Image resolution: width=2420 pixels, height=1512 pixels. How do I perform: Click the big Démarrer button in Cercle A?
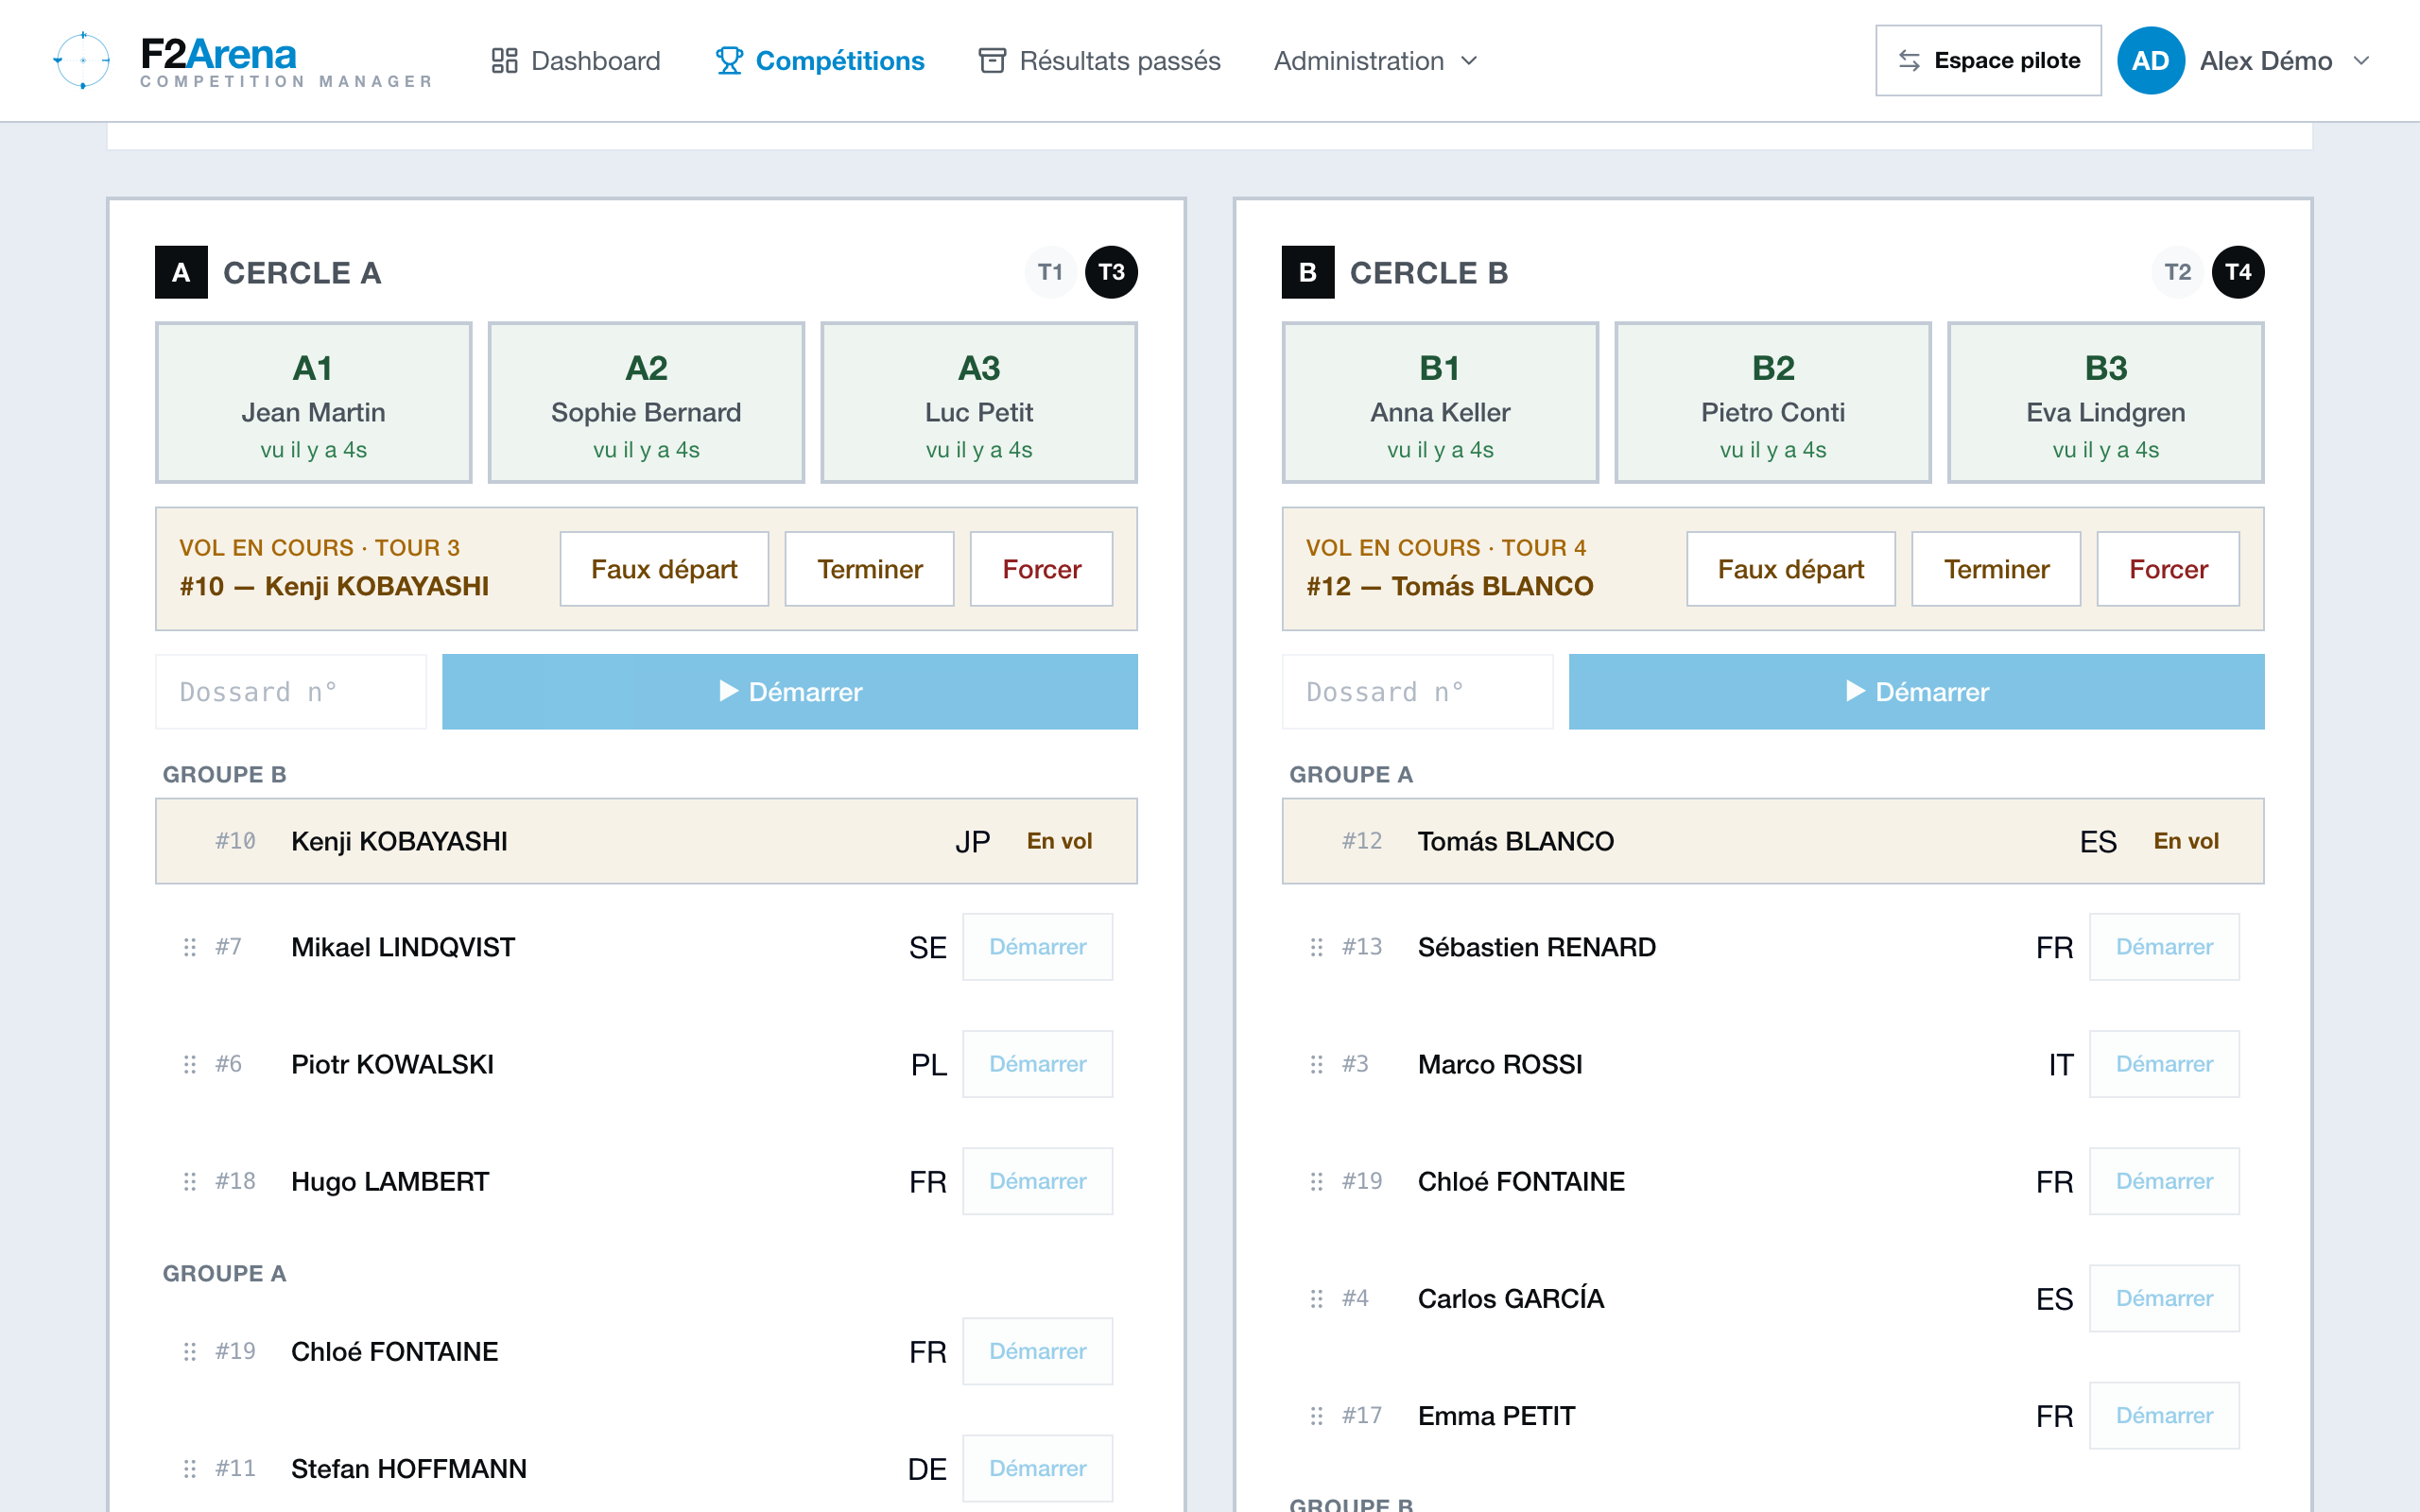(790, 692)
